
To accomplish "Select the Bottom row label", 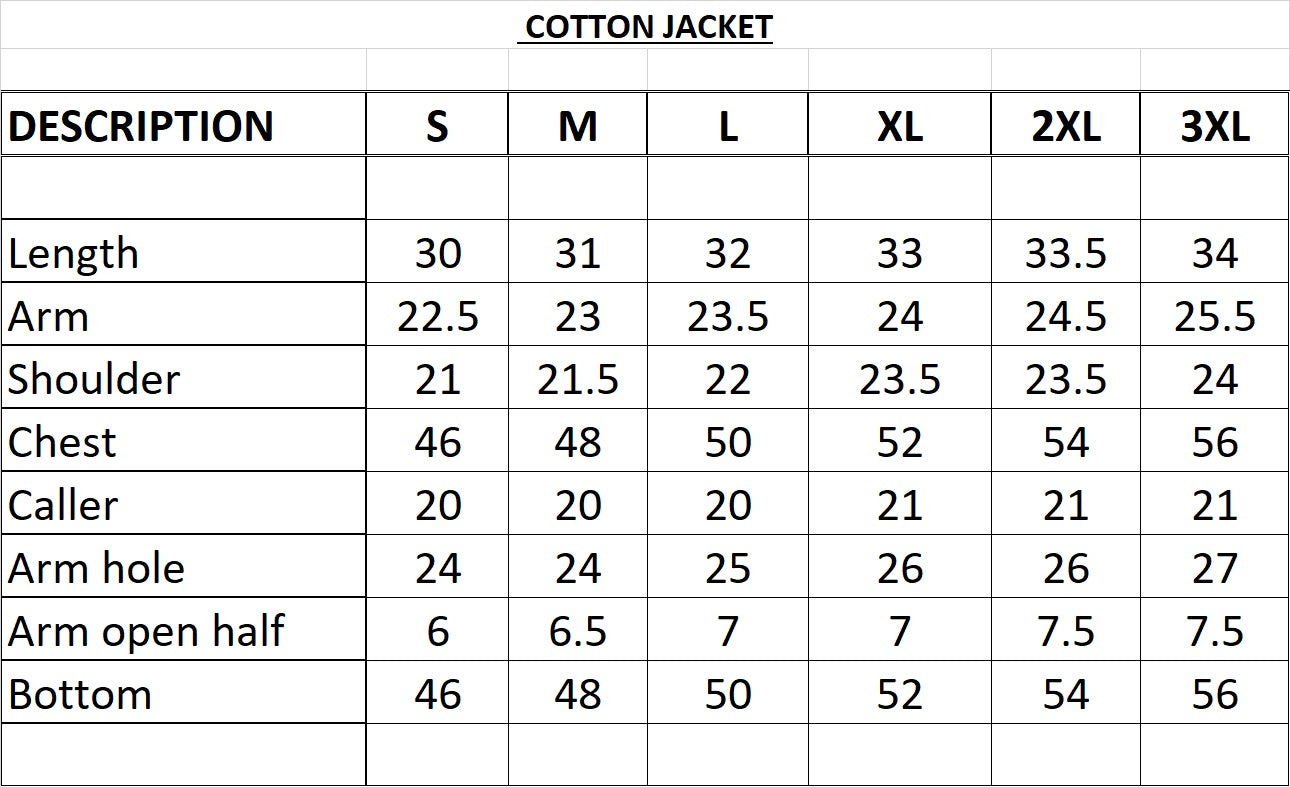I will pyautogui.click(x=80, y=695).
